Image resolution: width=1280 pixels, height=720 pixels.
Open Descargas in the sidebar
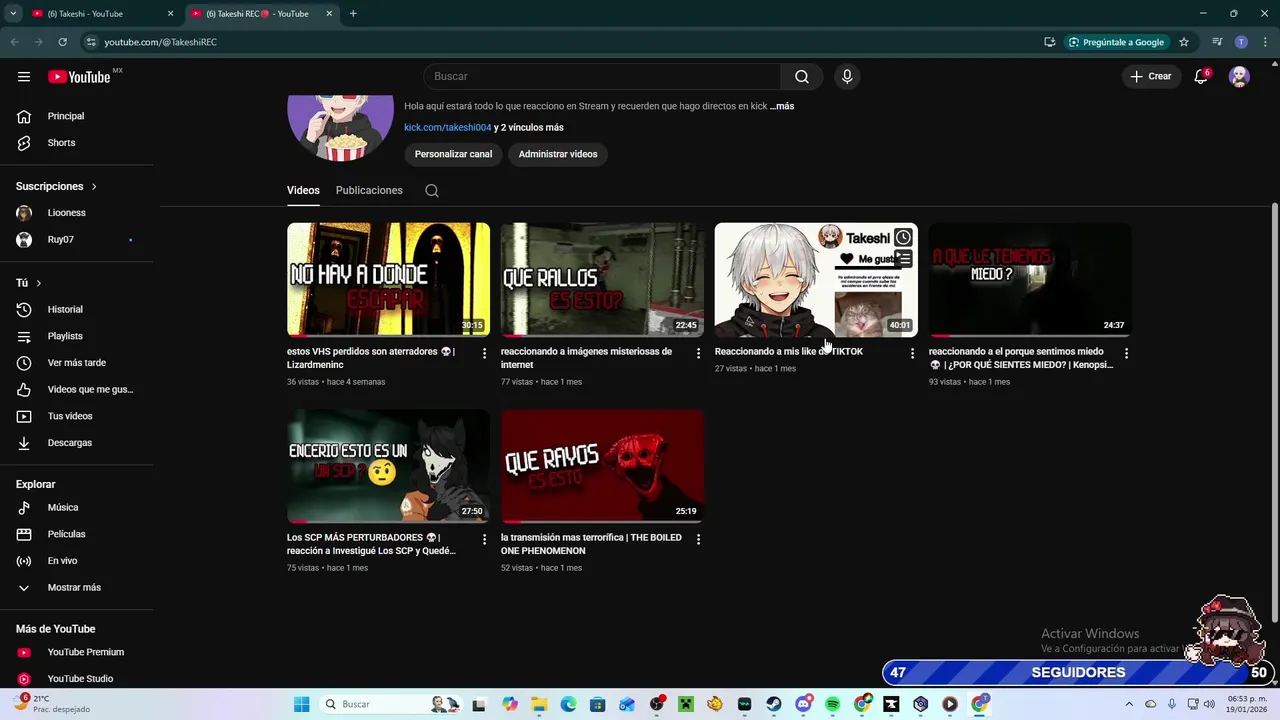74,443
